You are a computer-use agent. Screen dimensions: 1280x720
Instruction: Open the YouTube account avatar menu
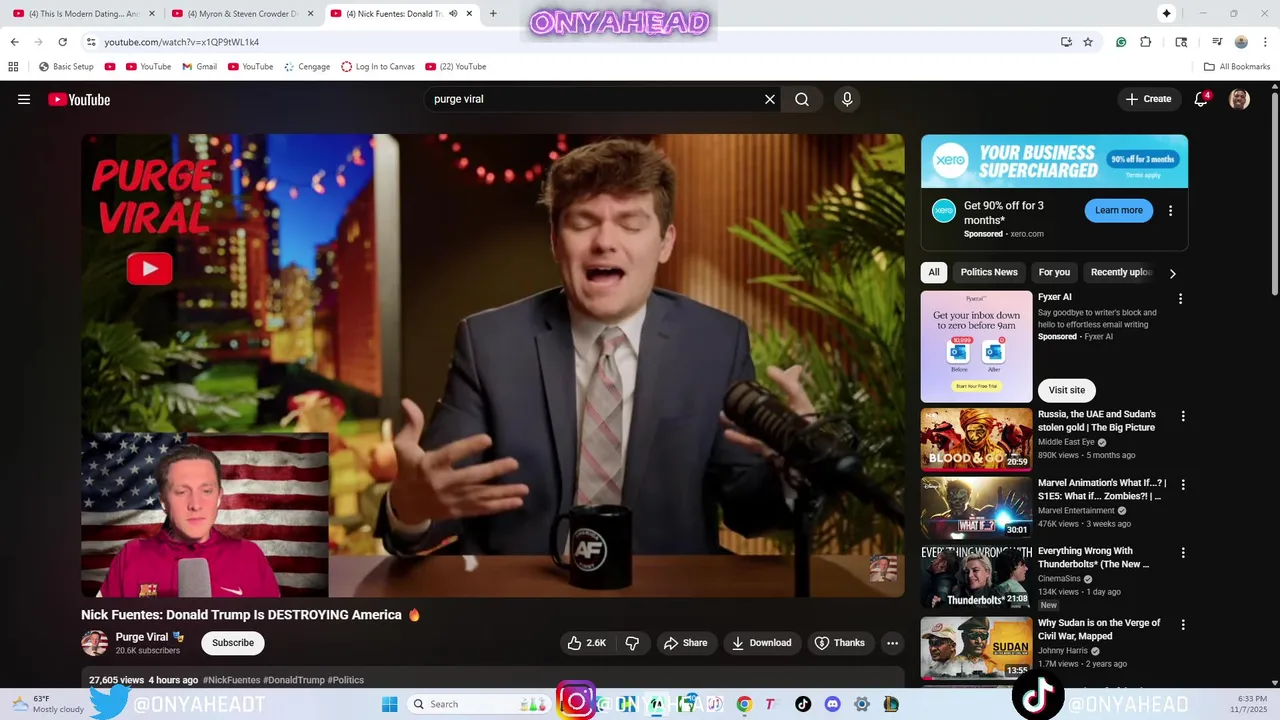click(1239, 99)
